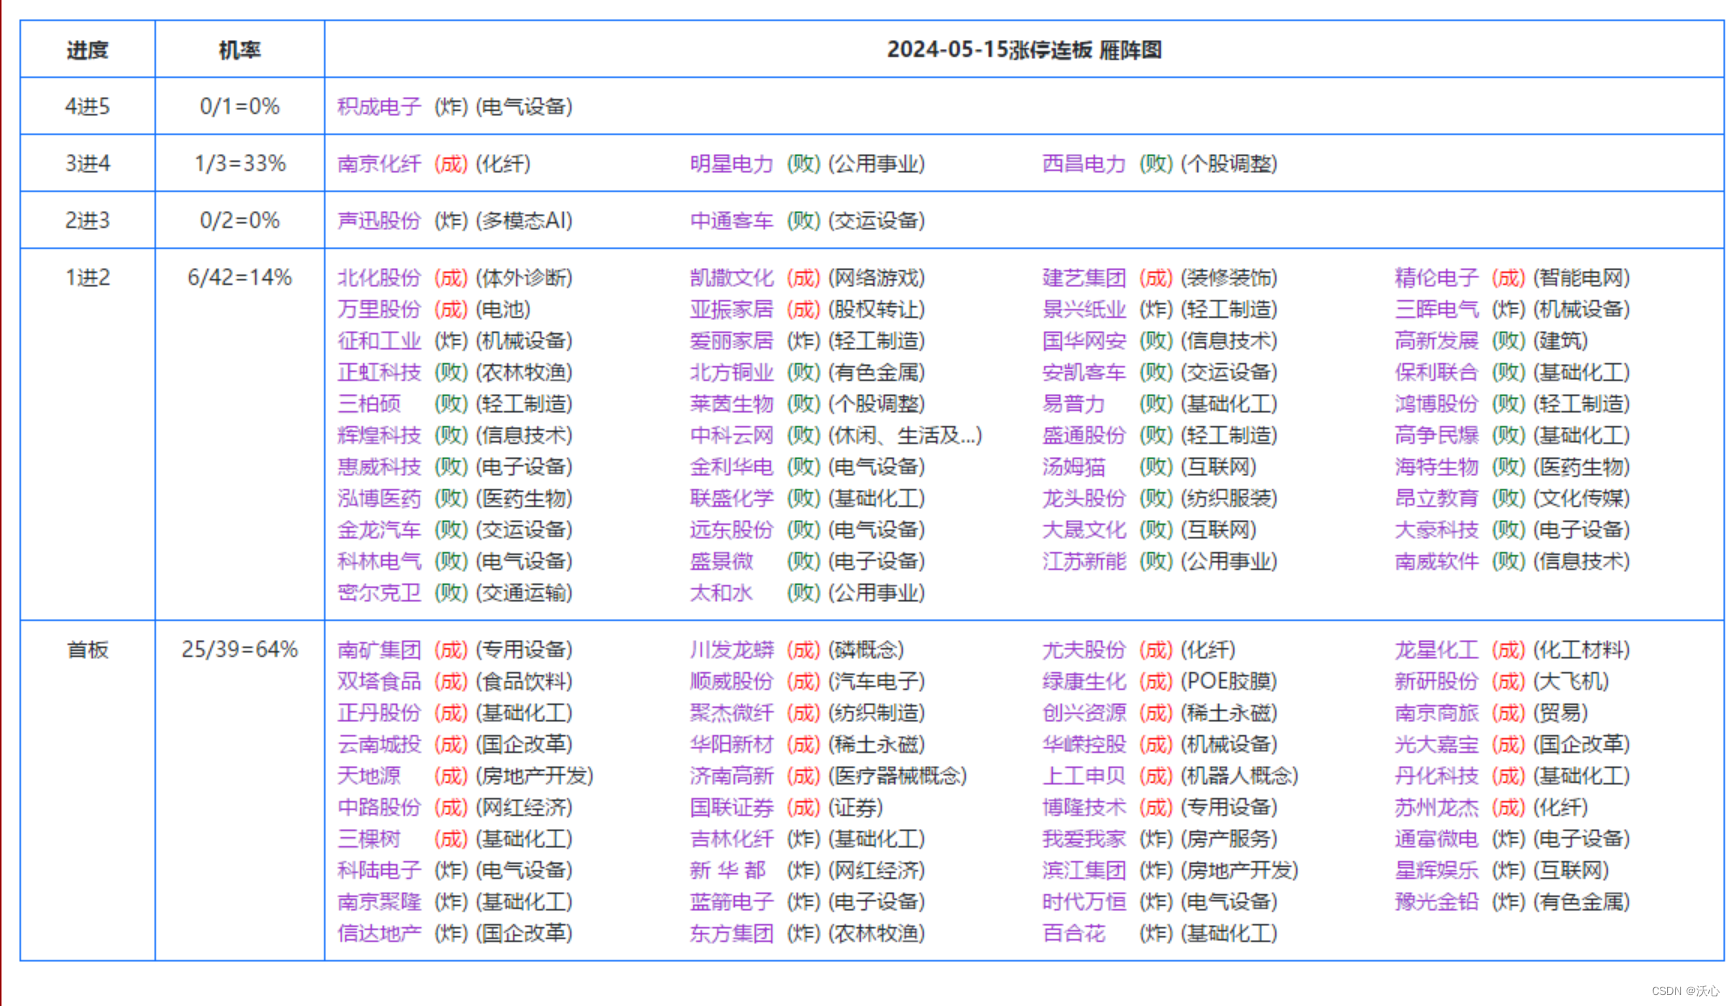The image size is (1735, 1006).
Task: Select 密尔克卫 stock name
Action: pyautogui.click(x=379, y=592)
